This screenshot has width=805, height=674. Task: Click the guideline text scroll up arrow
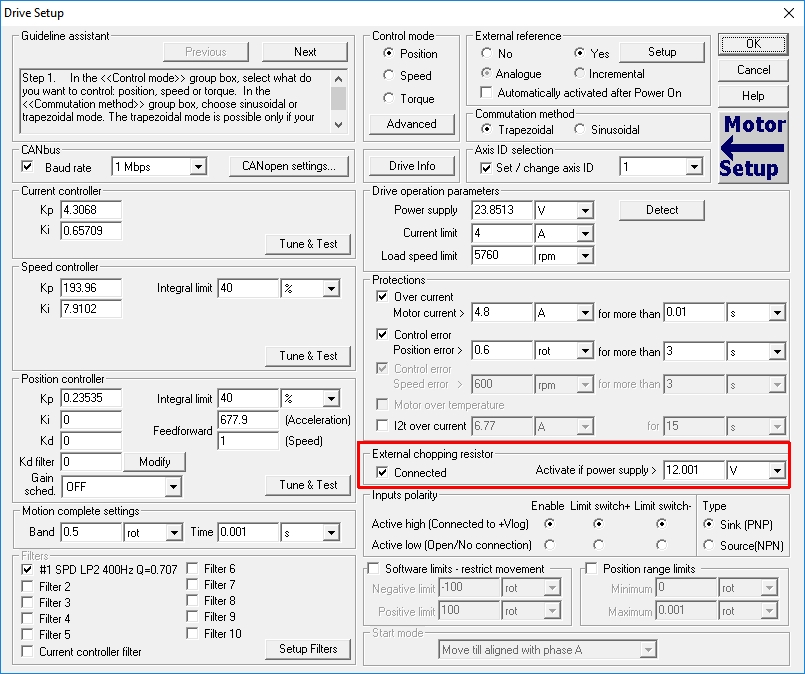point(338,79)
